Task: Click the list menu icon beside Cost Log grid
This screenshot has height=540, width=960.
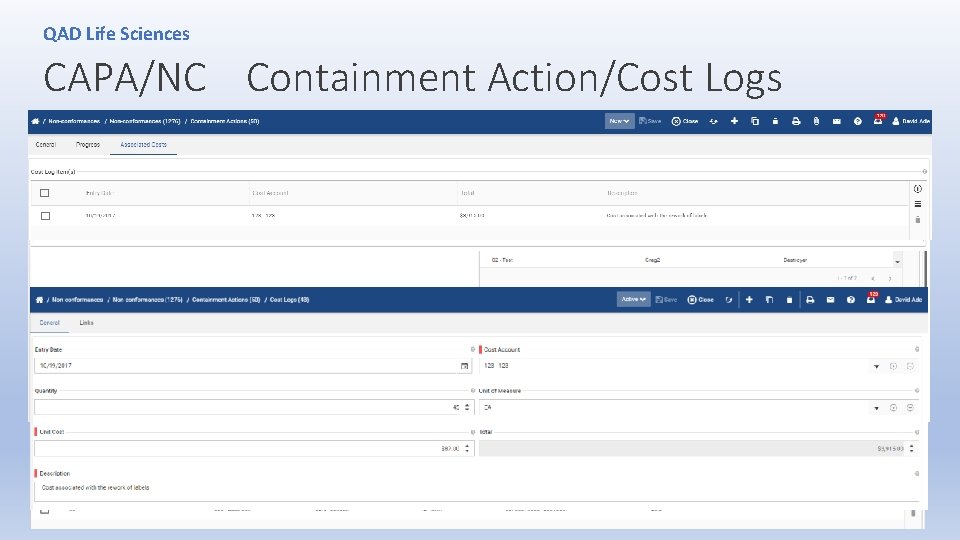Action: coord(918,204)
